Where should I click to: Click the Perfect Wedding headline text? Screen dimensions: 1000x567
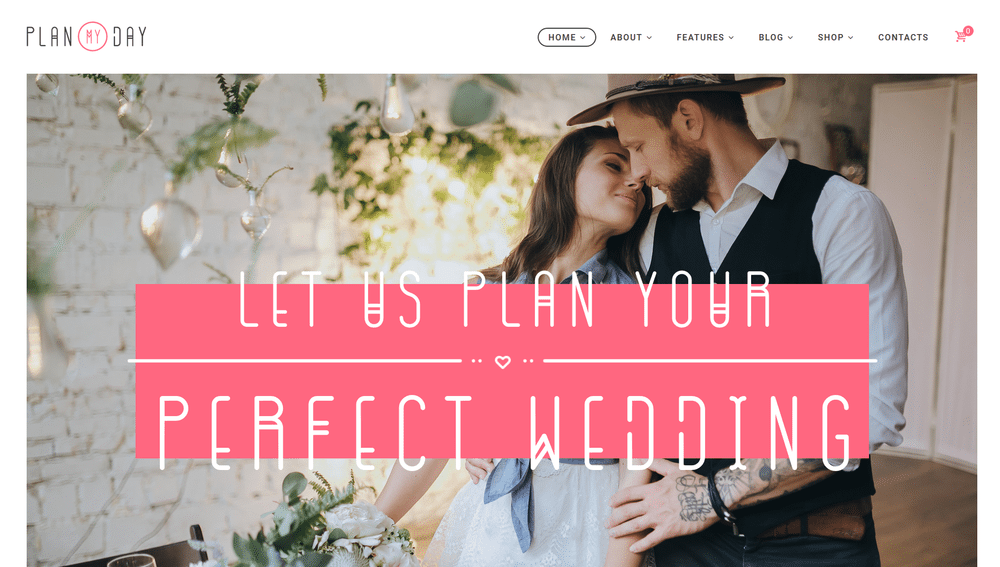point(505,432)
